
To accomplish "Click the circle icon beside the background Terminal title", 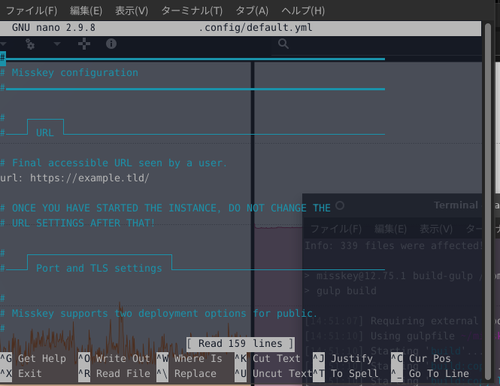I will 340,205.
